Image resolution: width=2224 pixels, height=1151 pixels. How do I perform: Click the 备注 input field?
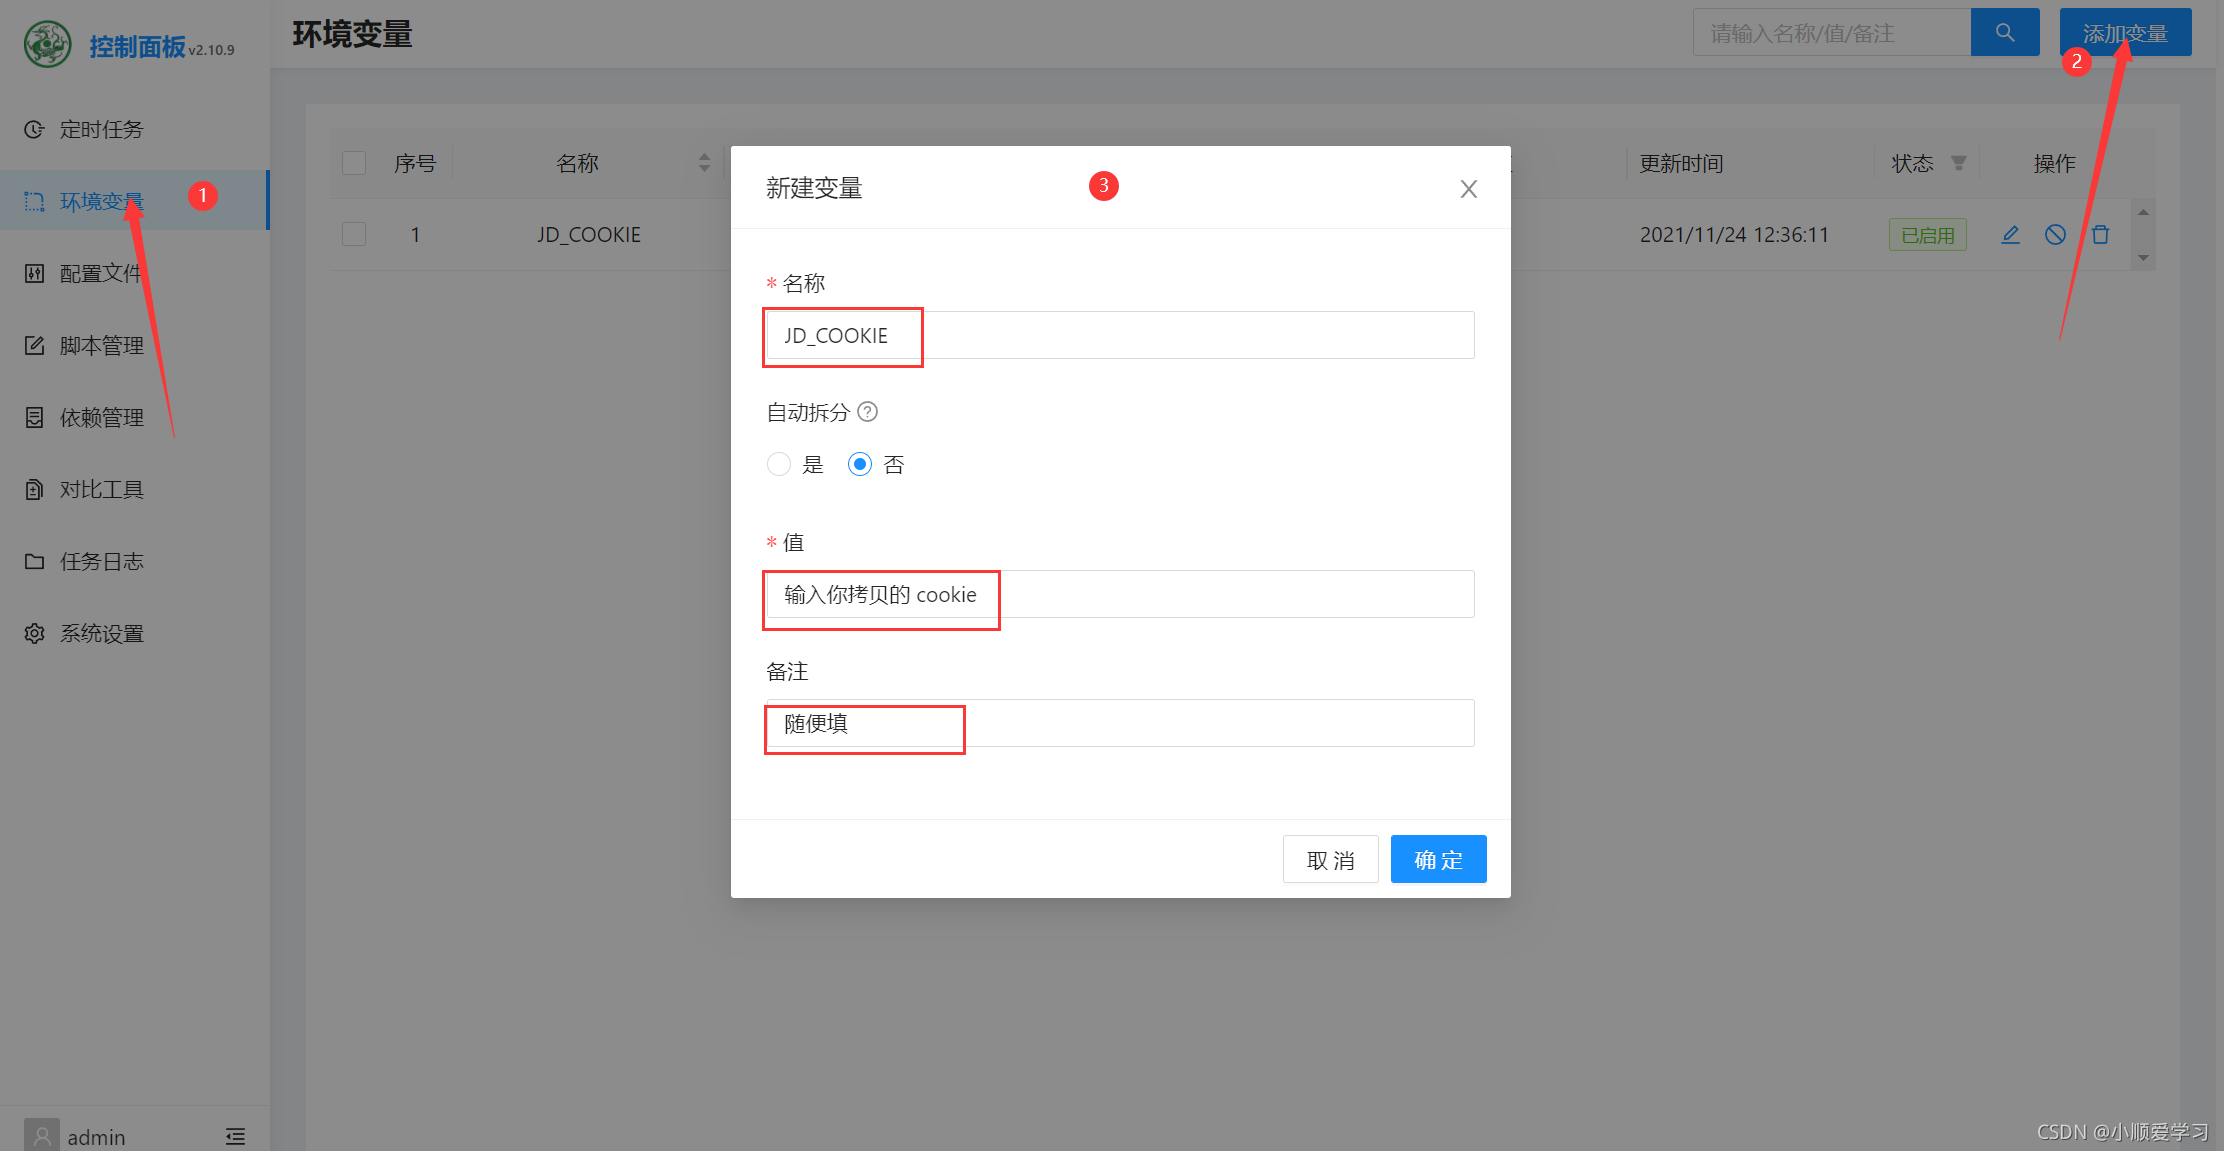click(x=1120, y=723)
